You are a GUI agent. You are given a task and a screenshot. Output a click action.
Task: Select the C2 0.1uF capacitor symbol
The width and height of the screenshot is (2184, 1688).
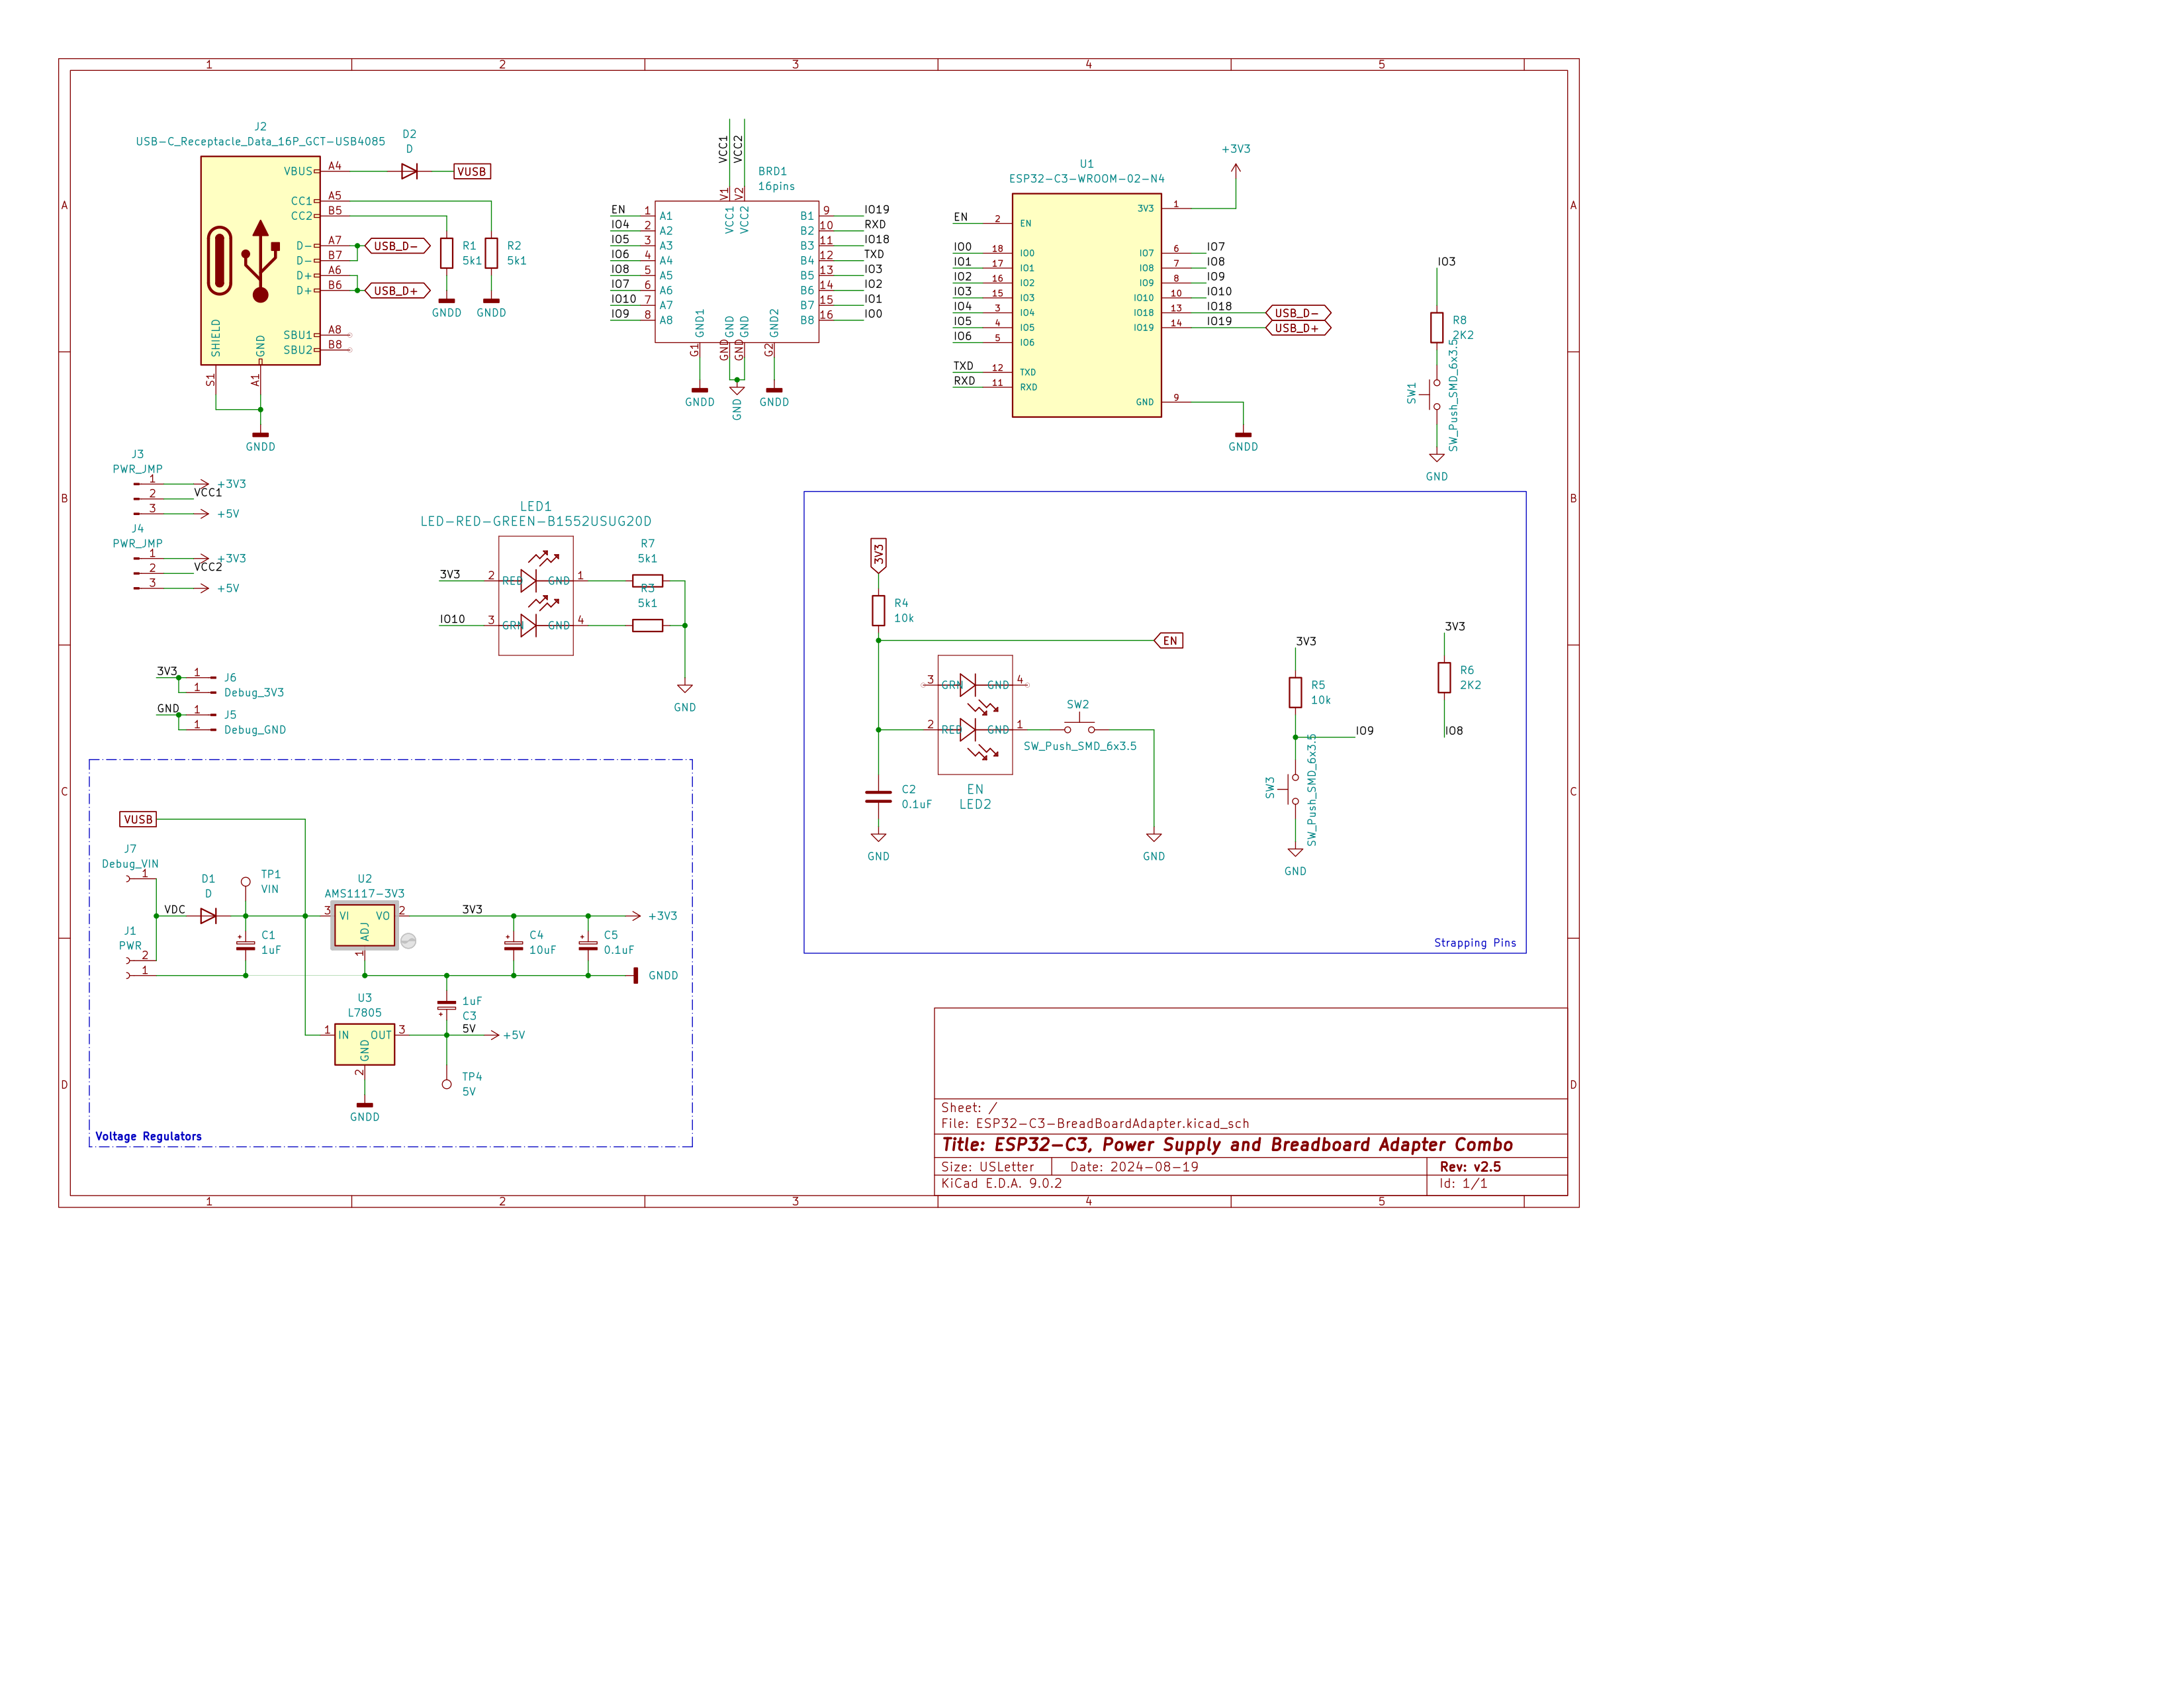coord(878,797)
